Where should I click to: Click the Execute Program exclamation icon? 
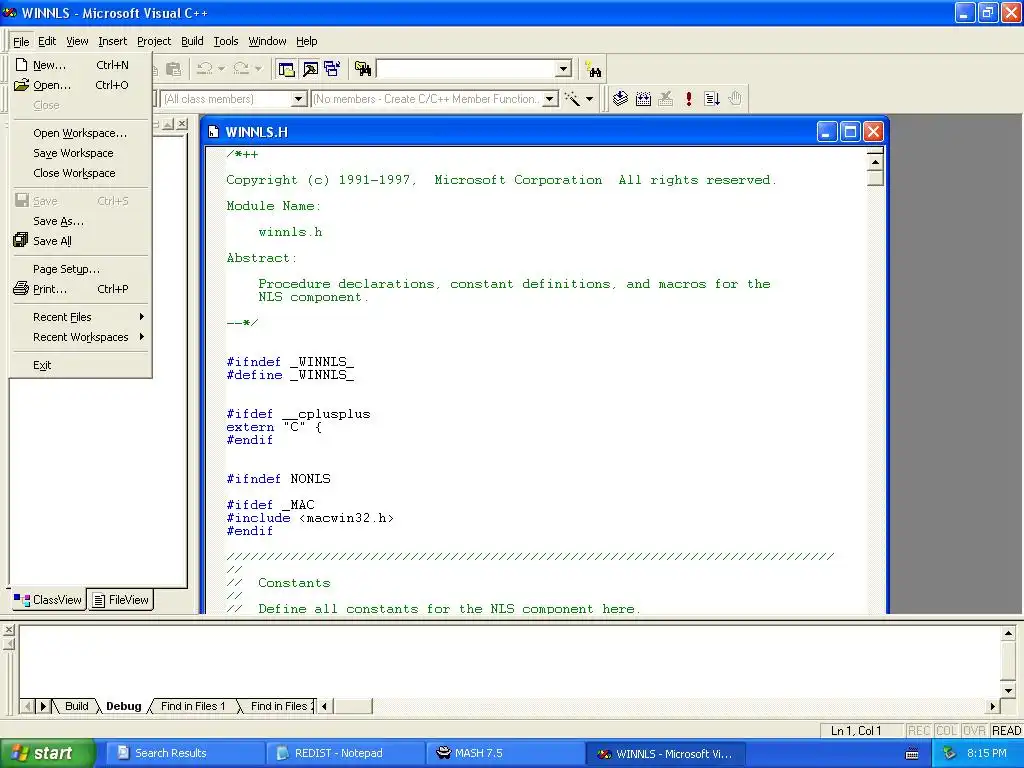pyautogui.click(x=688, y=99)
